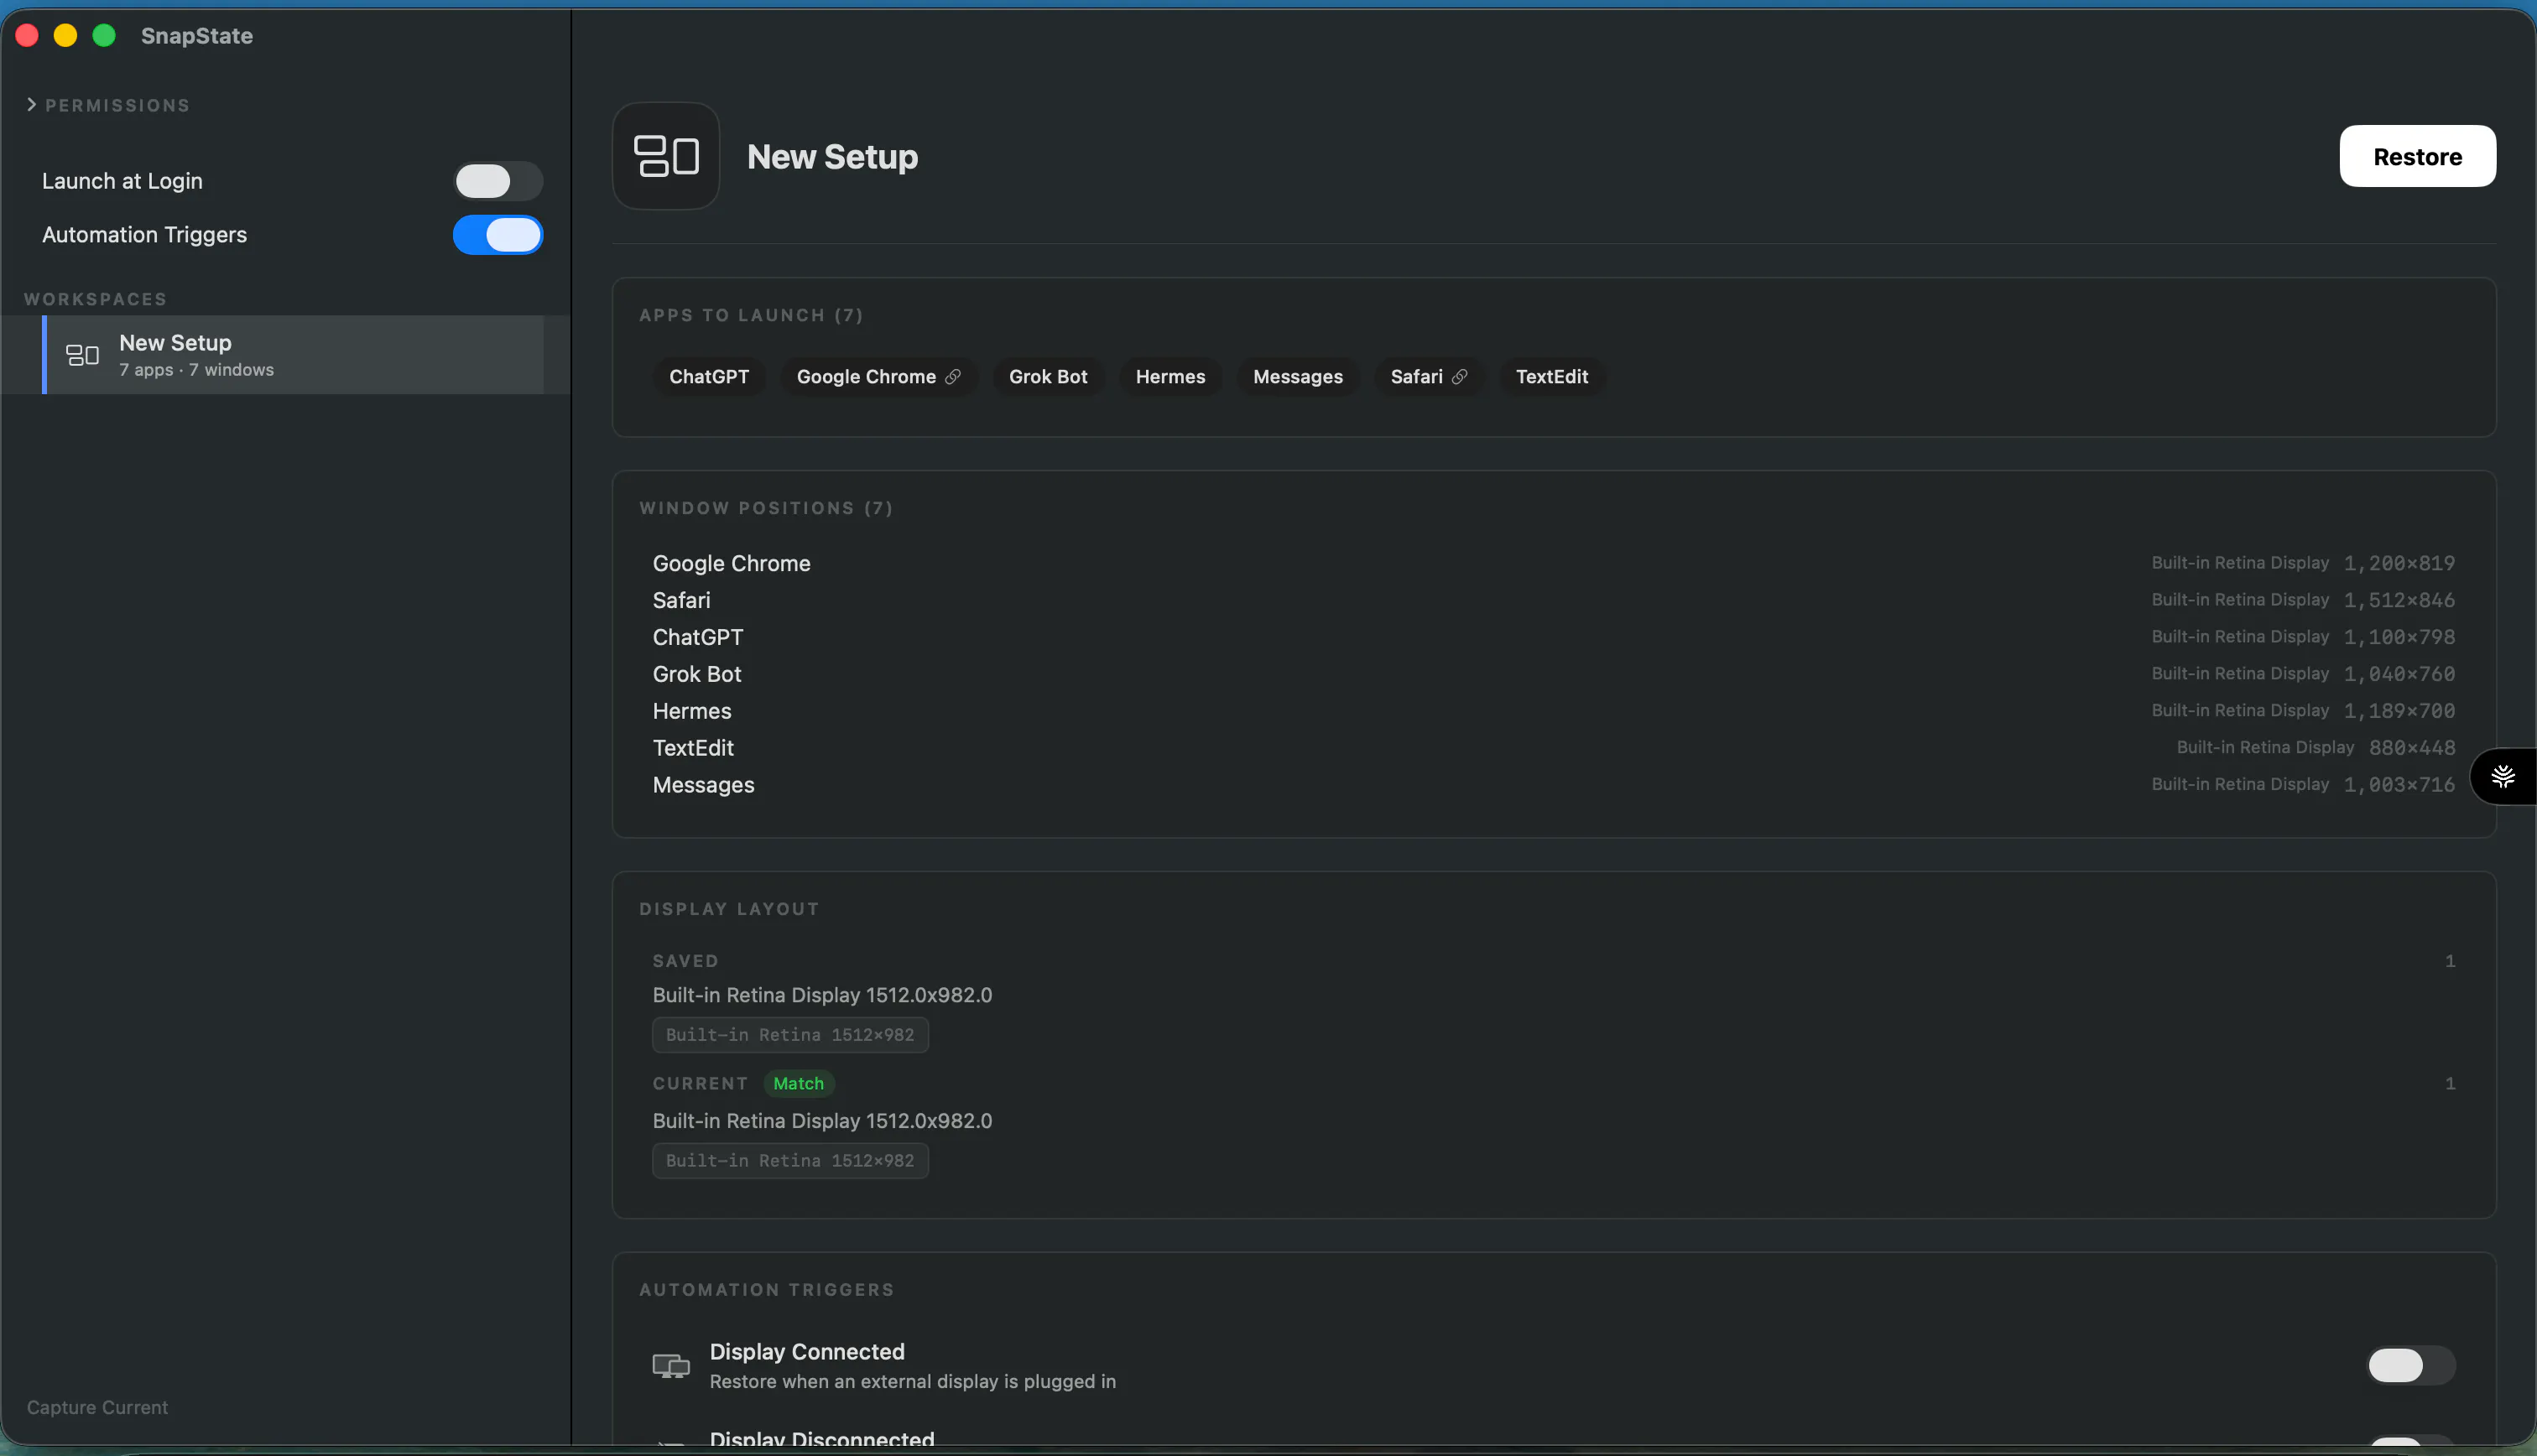The height and width of the screenshot is (1456, 2537).
Task: Click Capture Current
Action: (x=97, y=1407)
